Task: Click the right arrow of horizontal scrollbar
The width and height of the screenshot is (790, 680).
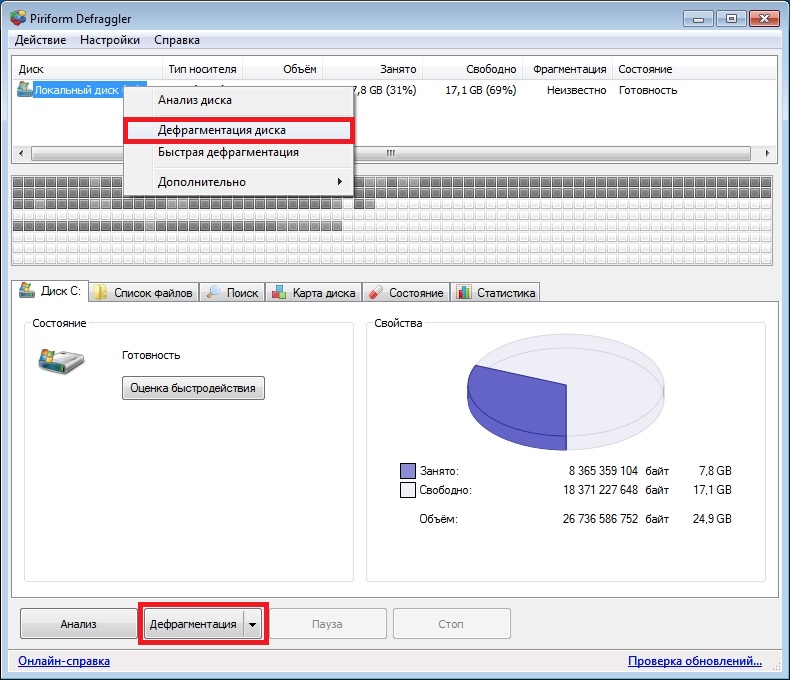Action: tap(767, 154)
